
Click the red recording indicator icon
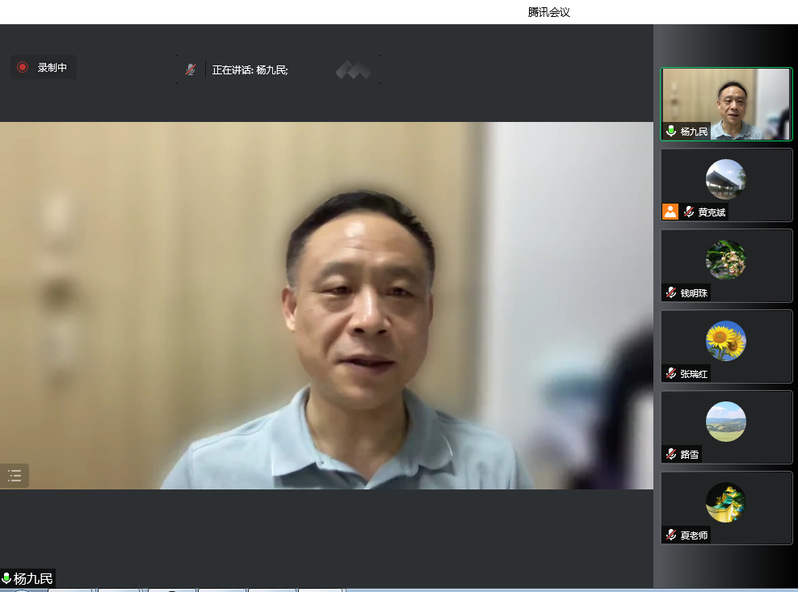pos(22,67)
